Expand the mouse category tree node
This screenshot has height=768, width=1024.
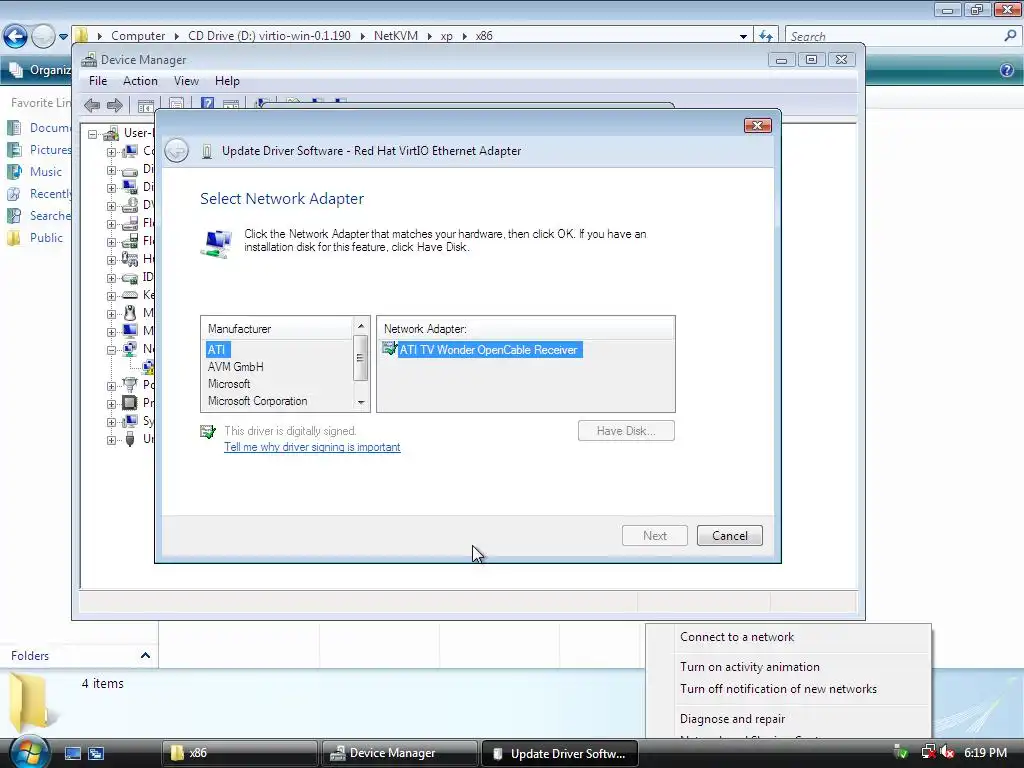(112, 314)
